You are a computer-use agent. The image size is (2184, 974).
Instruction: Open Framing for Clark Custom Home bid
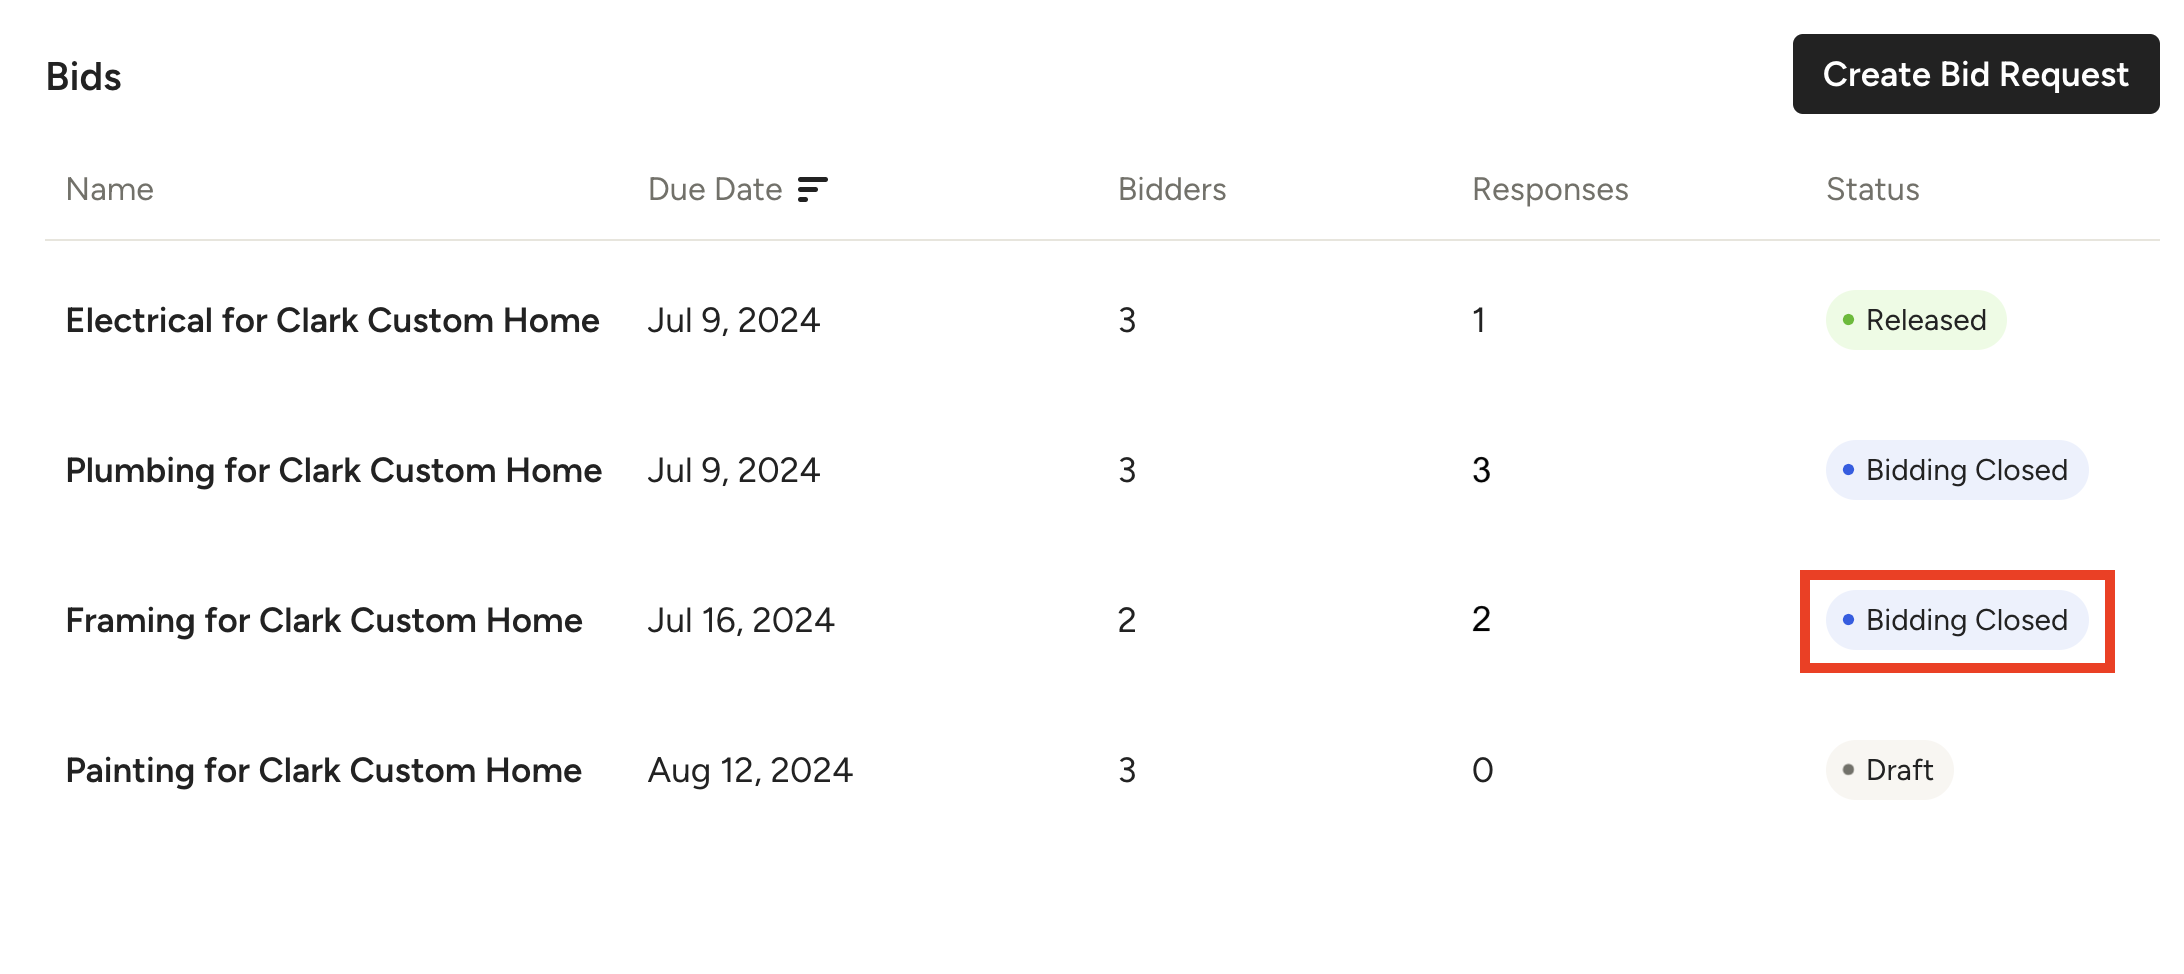[323, 620]
